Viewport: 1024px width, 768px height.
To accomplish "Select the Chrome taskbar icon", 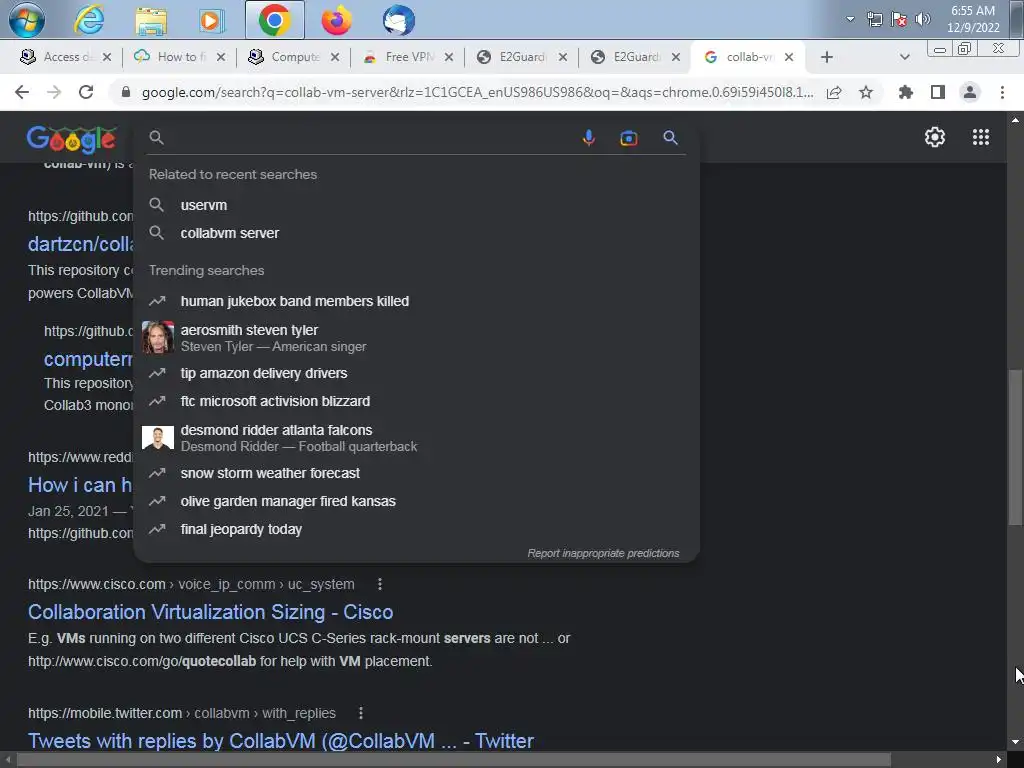I will pos(274,20).
